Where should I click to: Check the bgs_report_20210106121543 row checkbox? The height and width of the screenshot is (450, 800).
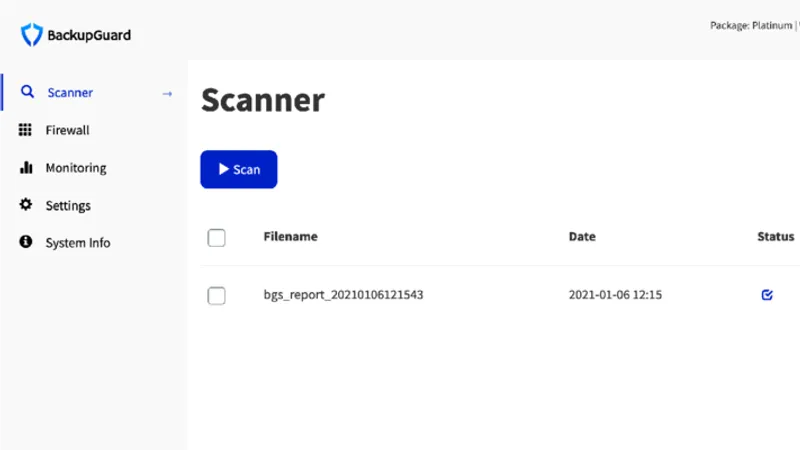click(216, 295)
